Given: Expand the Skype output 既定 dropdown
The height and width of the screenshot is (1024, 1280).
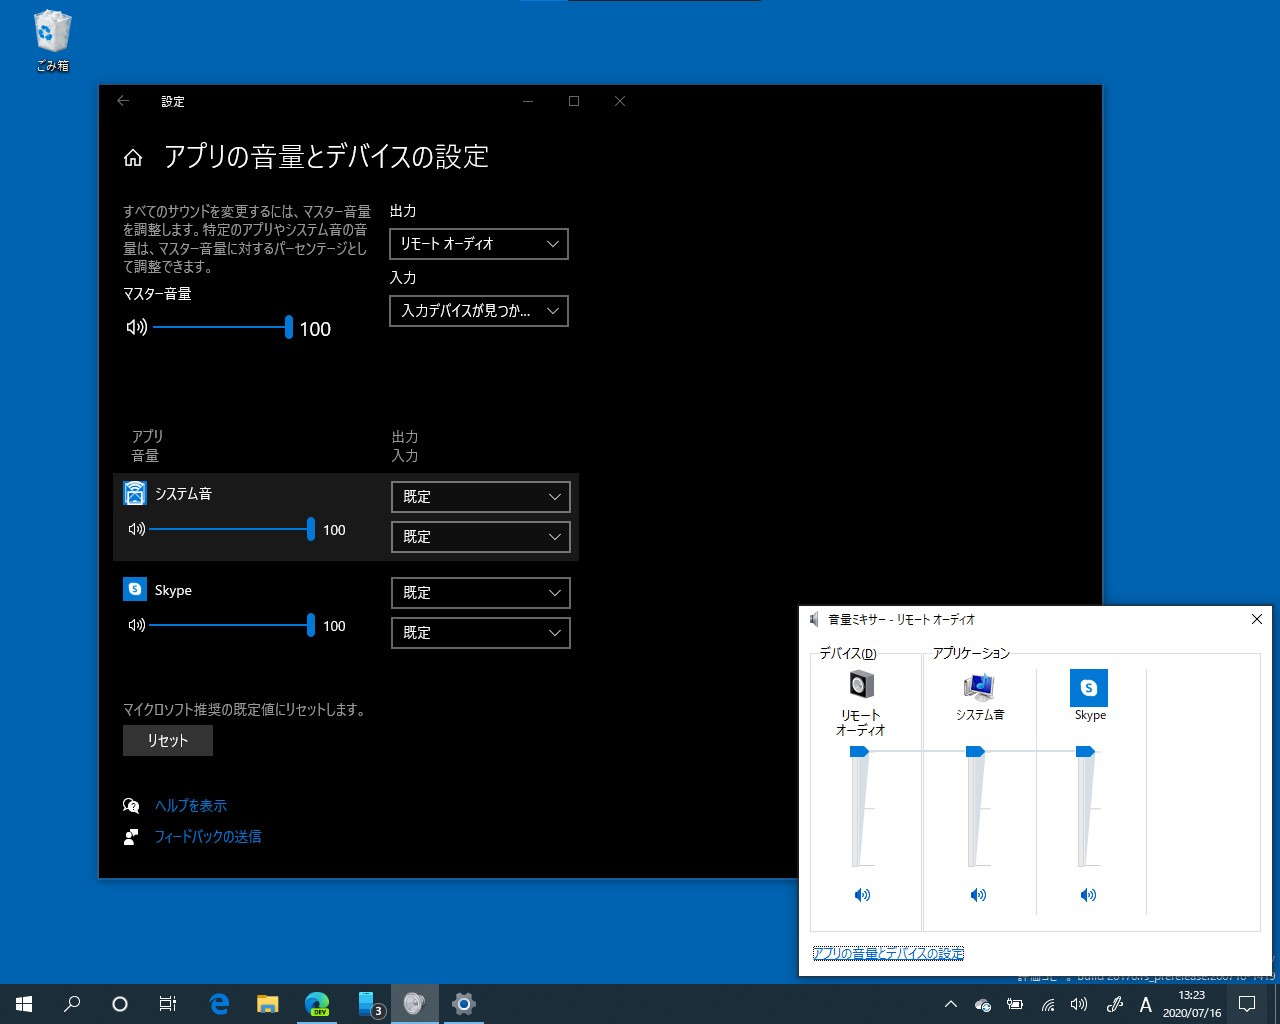Looking at the screenshot, I should [481, 593].
